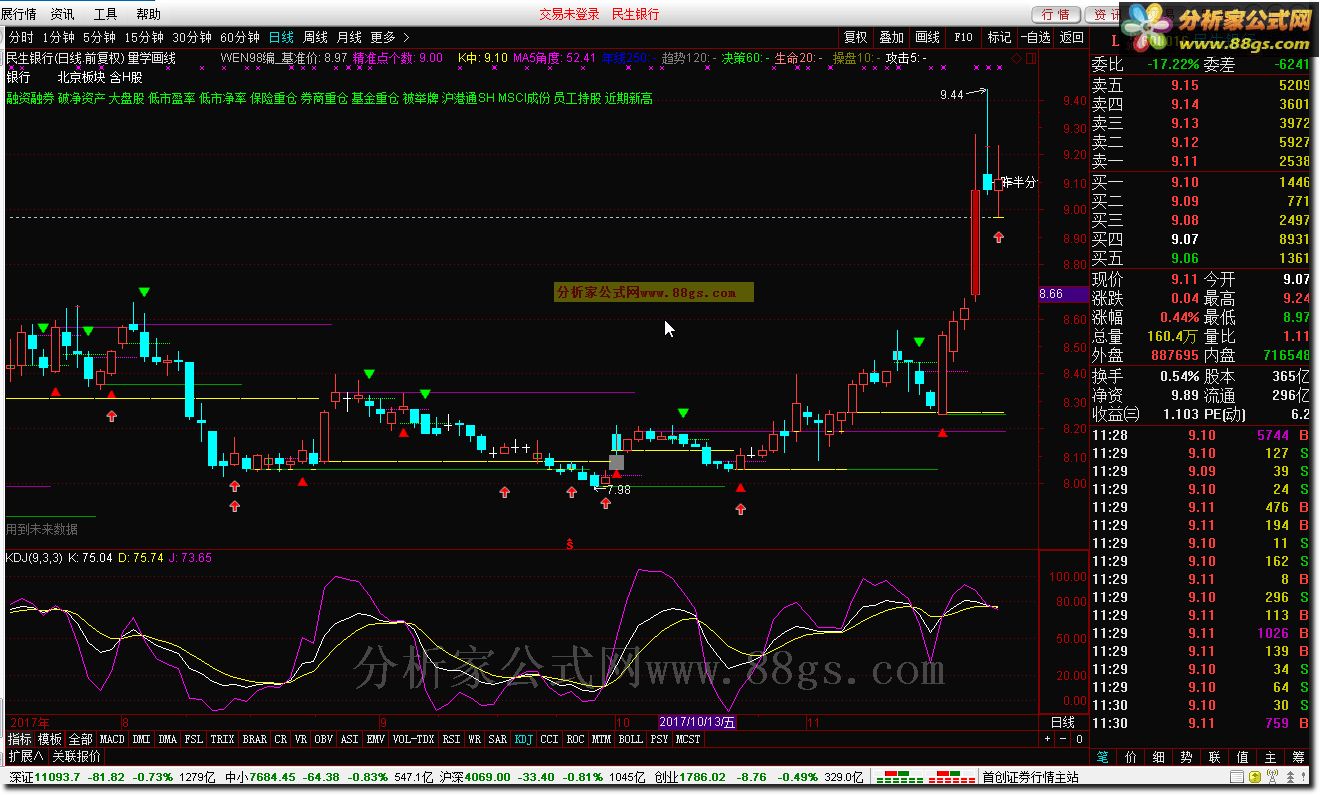Image resolution: width=1321 pixels, height=795 pixels.
Task: Switch to 日线 daily chart
Action: pos(281,37)
